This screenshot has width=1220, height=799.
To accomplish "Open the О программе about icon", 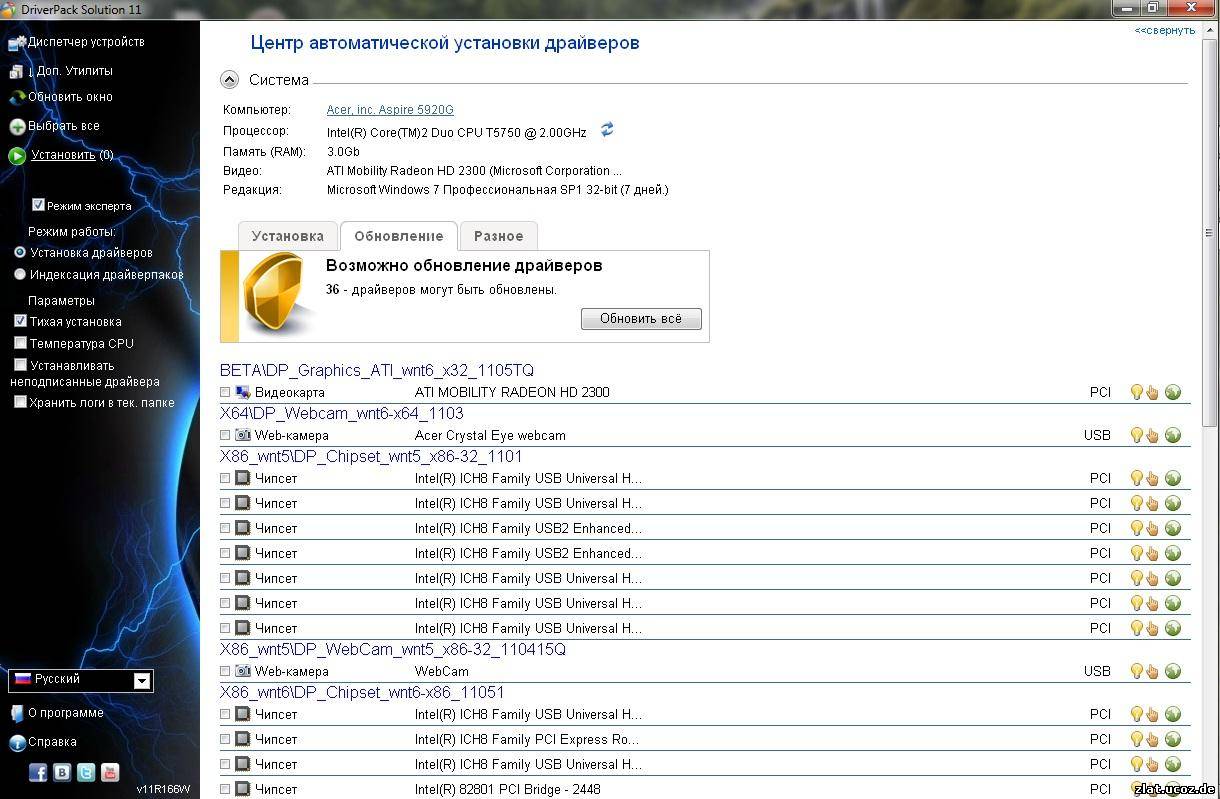I will (17, 714).
